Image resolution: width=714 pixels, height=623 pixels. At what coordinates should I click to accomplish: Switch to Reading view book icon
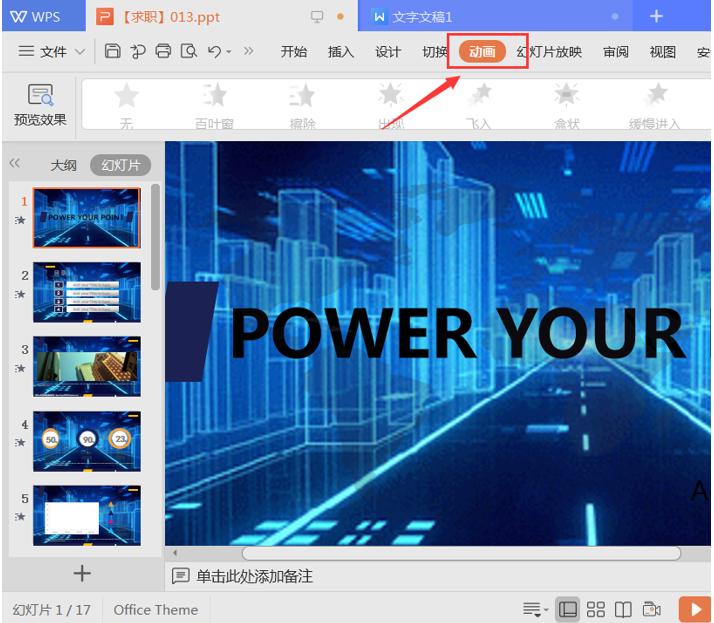[623, 609]
